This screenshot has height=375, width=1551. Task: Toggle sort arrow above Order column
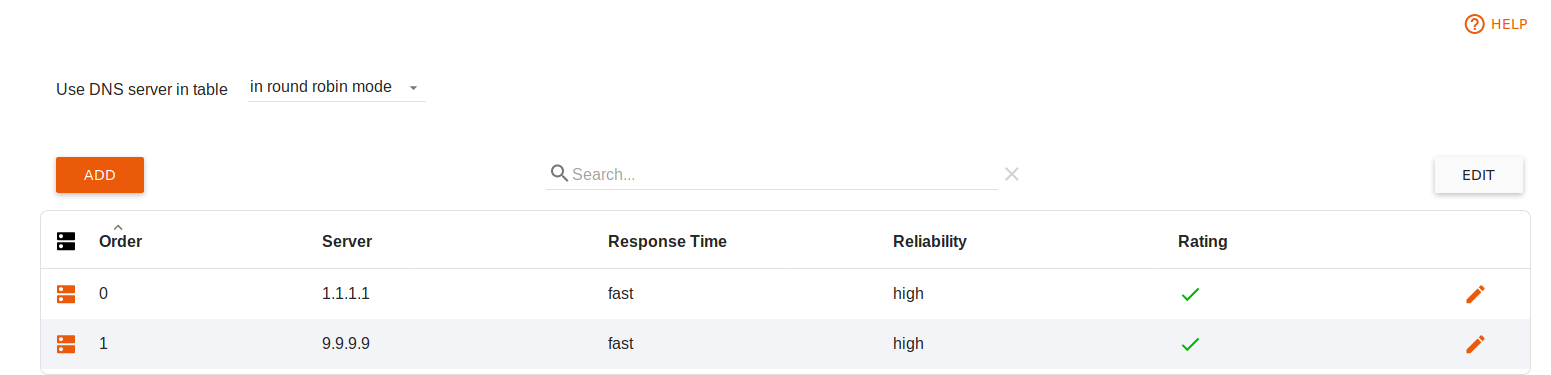[x=118, y=227]
